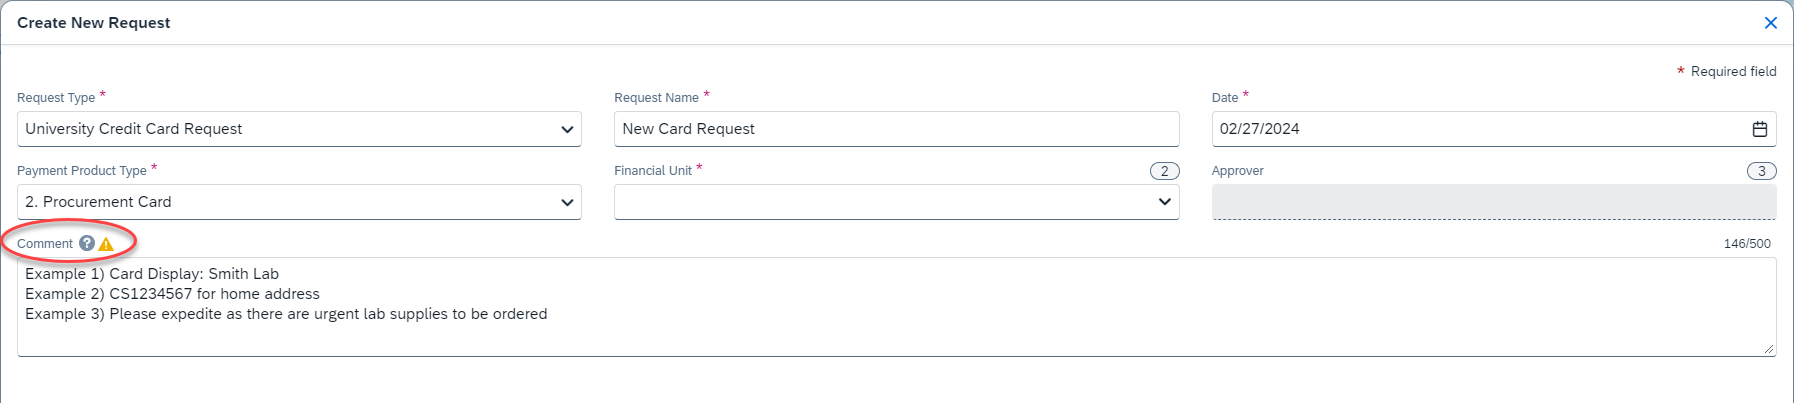Click the 02/27/2024 date text

click(1260, 129)
